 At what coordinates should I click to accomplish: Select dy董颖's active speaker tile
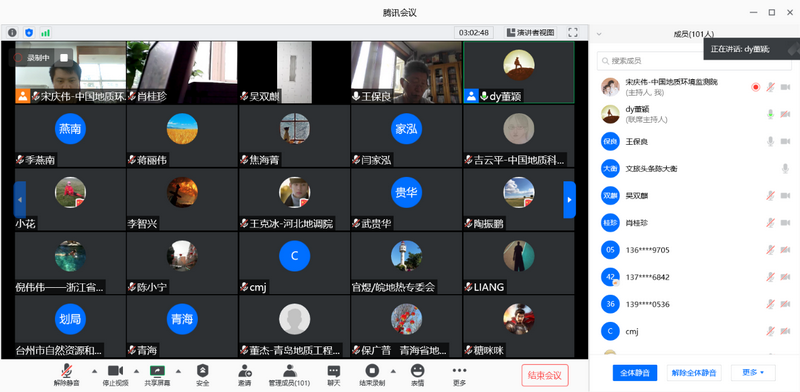[518, 72]
